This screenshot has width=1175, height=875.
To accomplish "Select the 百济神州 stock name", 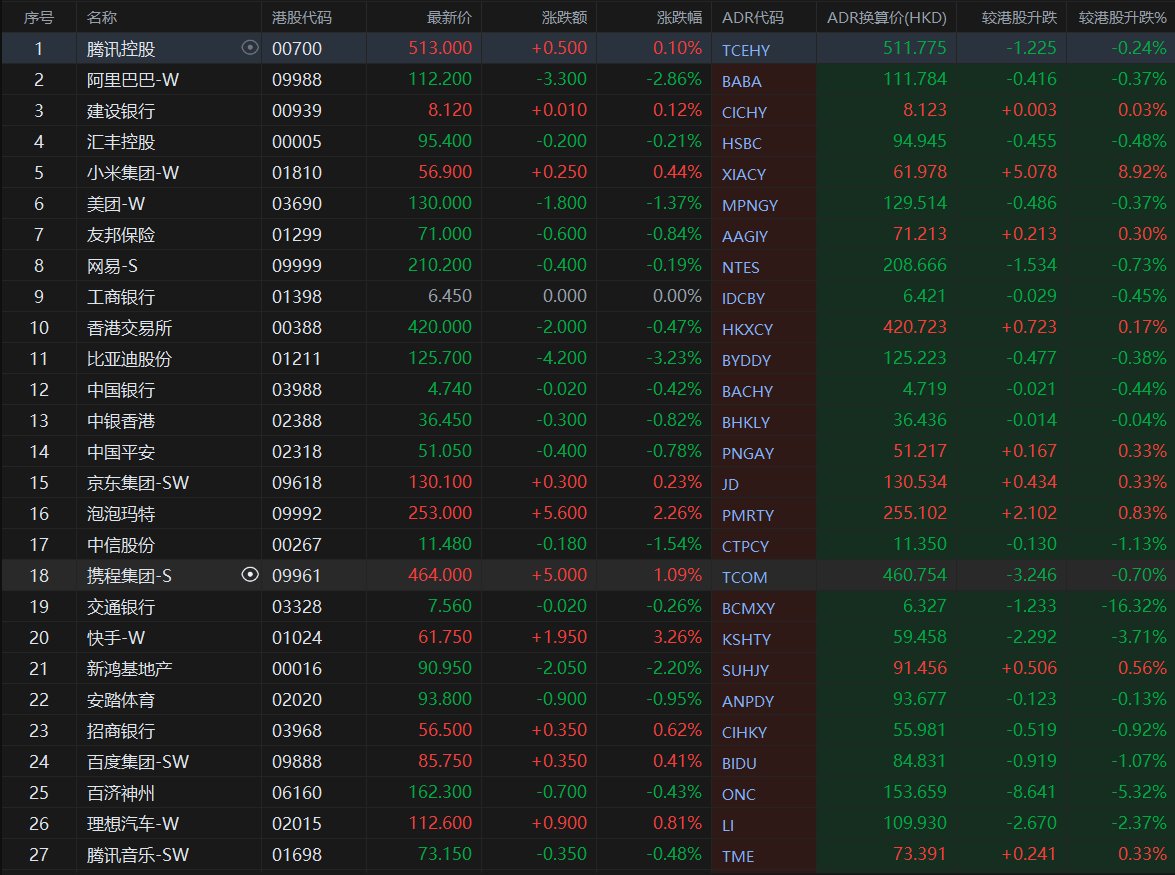I will 121,793.
